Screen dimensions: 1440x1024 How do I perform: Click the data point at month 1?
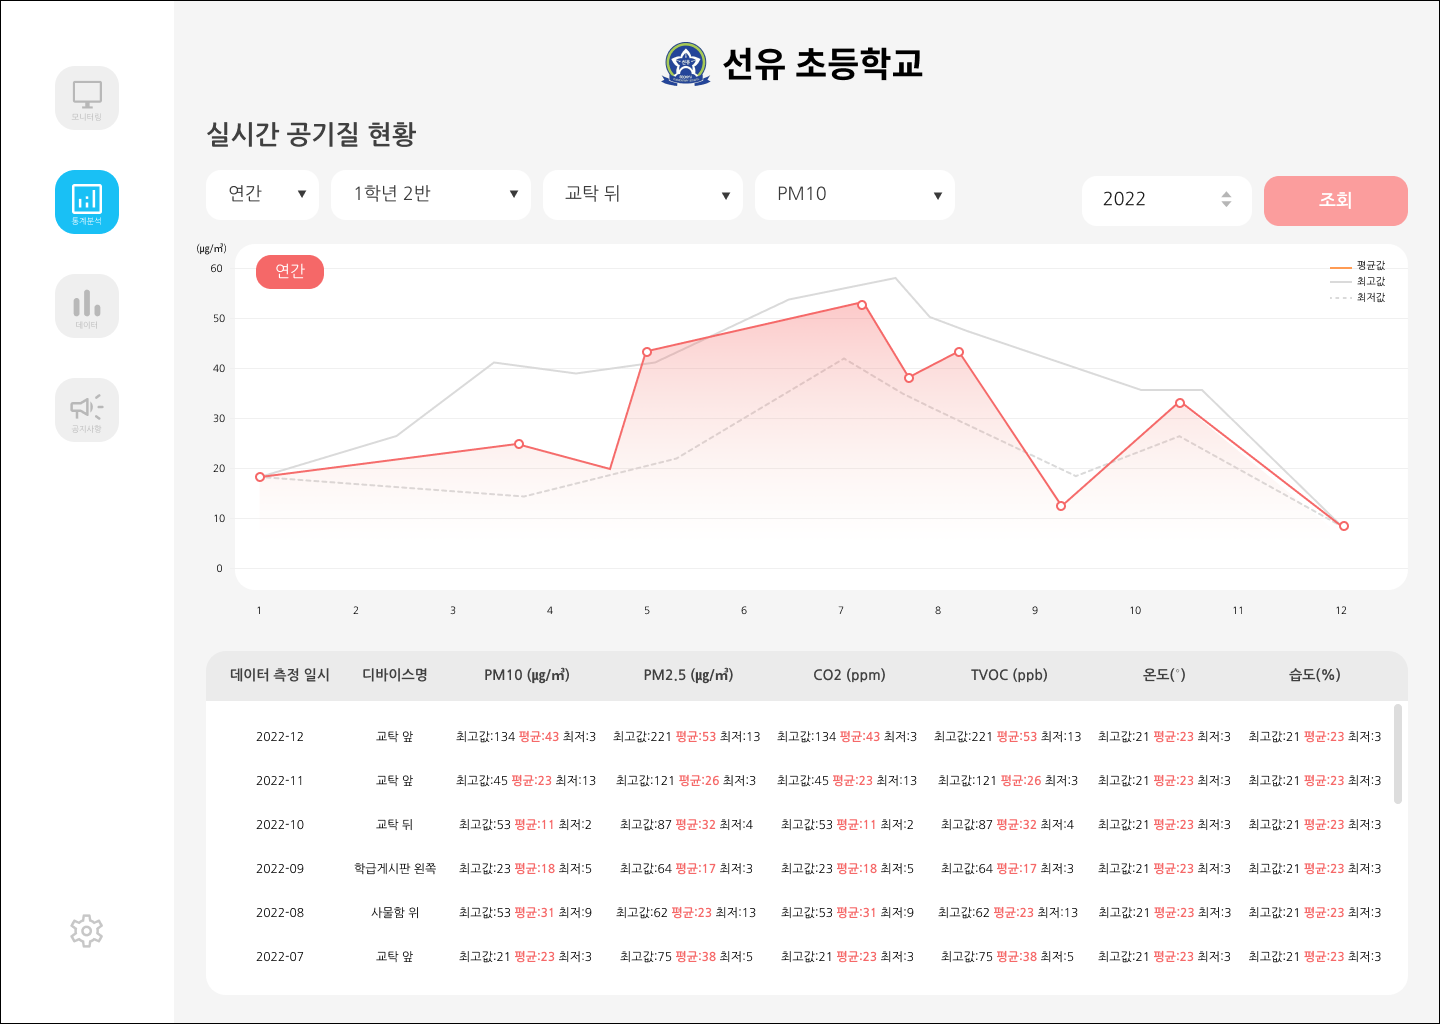(x=260, y=477)
